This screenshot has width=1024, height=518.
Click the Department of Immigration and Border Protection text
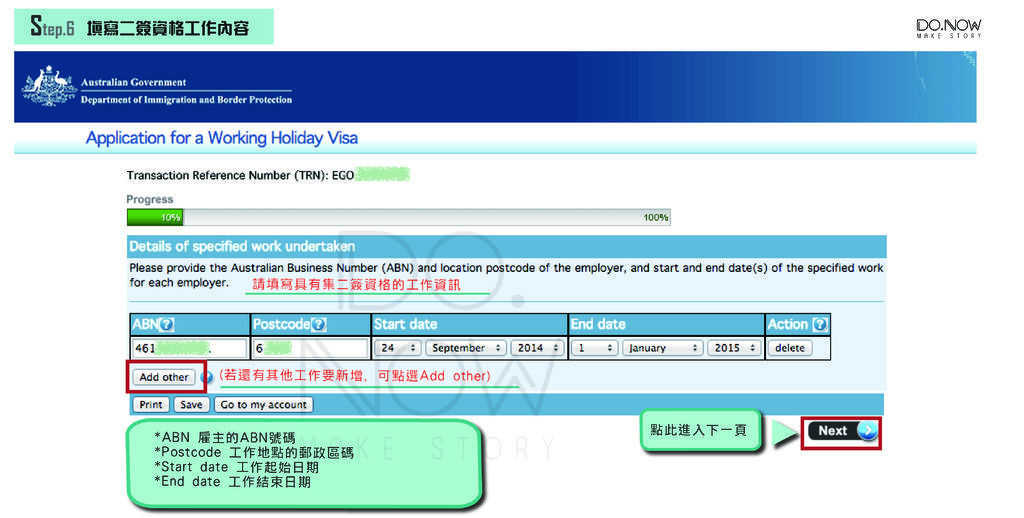tap(186, 100)
